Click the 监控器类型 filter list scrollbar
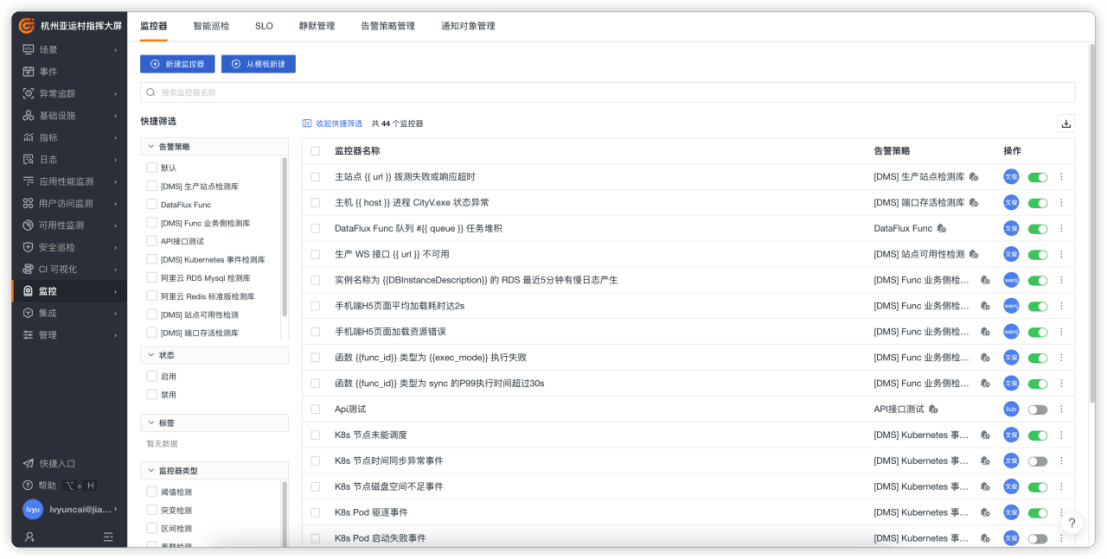1107x559 pixels. tap(285, 514)
